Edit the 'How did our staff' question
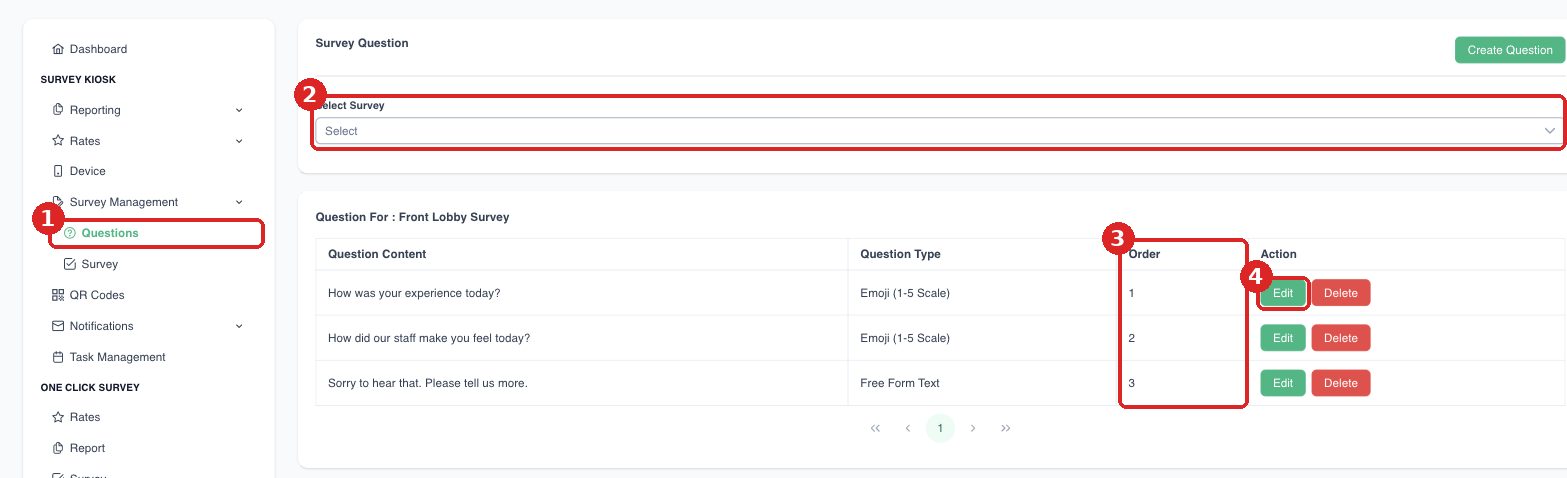The height and width of the screenshot is (478, 1567). [x=1283, y=338]
